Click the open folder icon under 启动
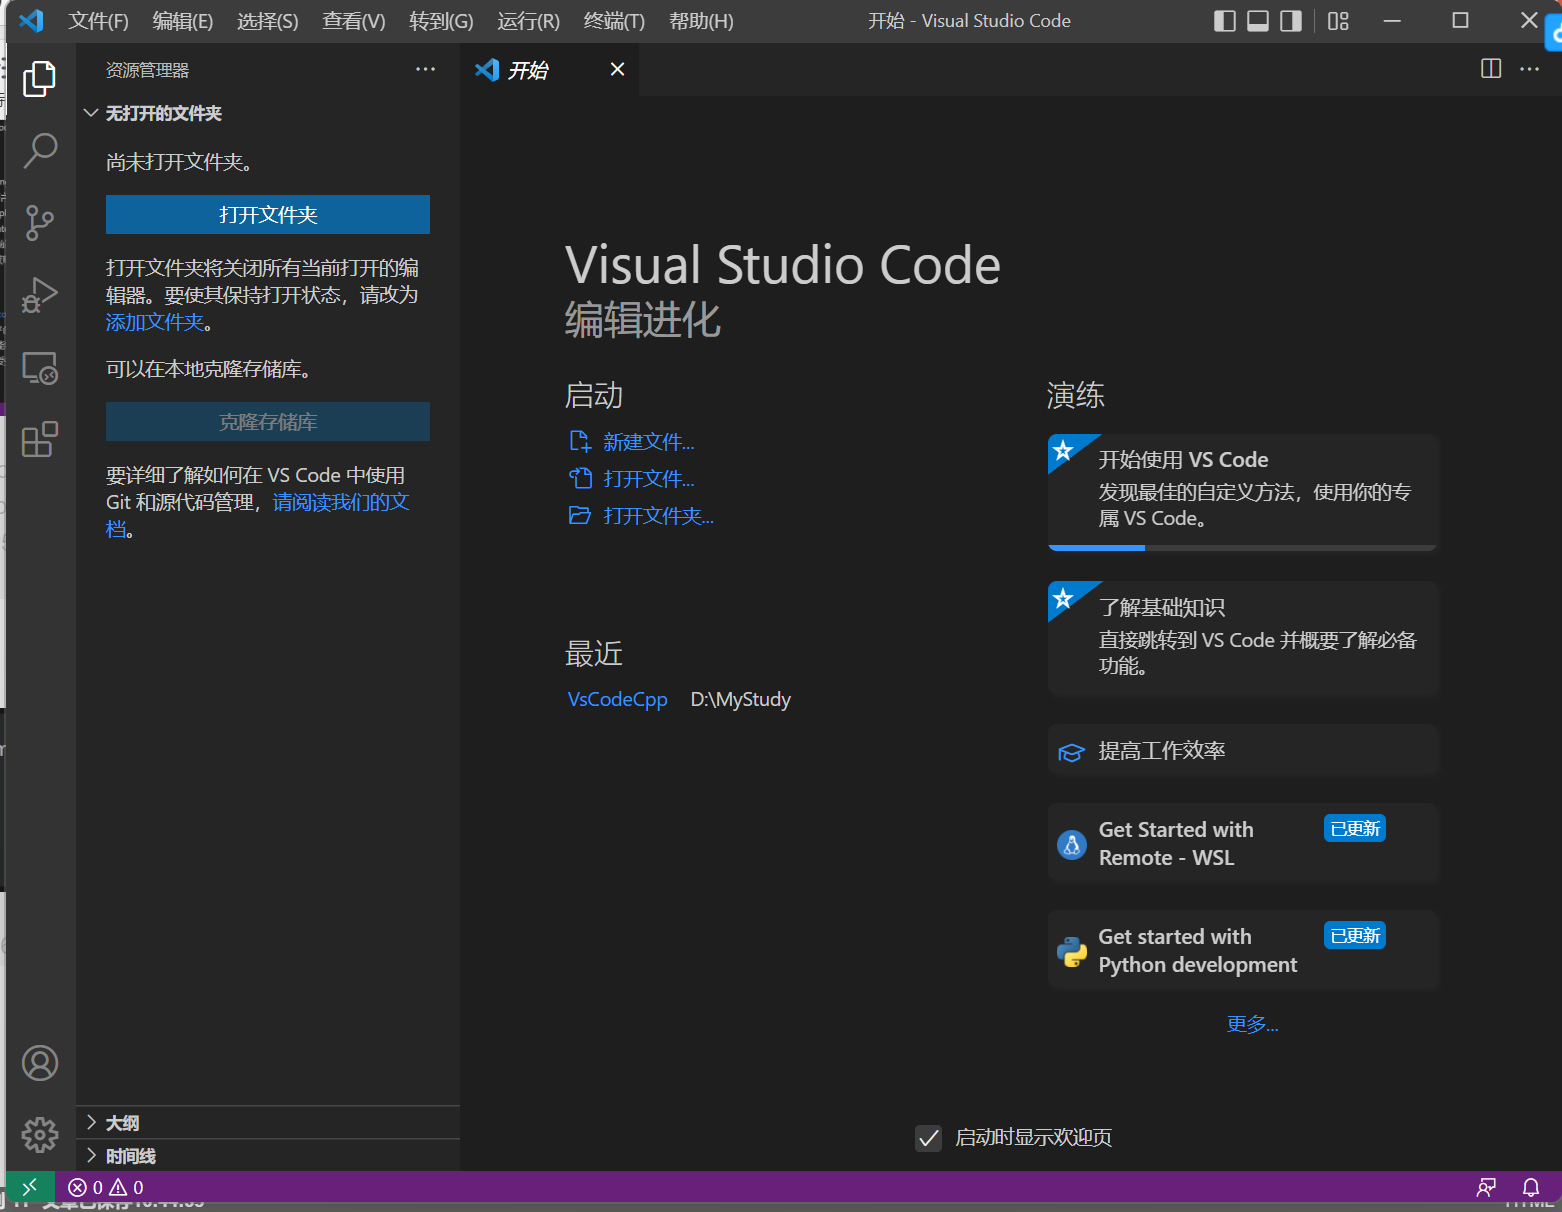1562x1212 pixels. pyautogui.click(x=580, y=515)
